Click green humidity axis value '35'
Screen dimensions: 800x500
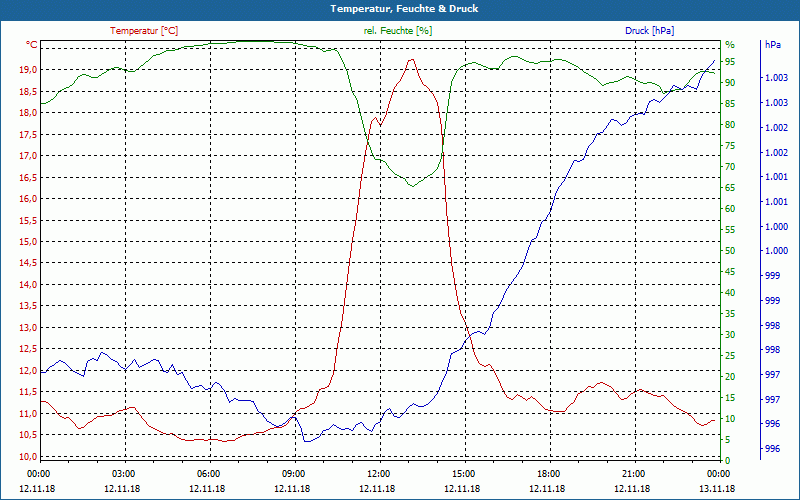[730, 314]
